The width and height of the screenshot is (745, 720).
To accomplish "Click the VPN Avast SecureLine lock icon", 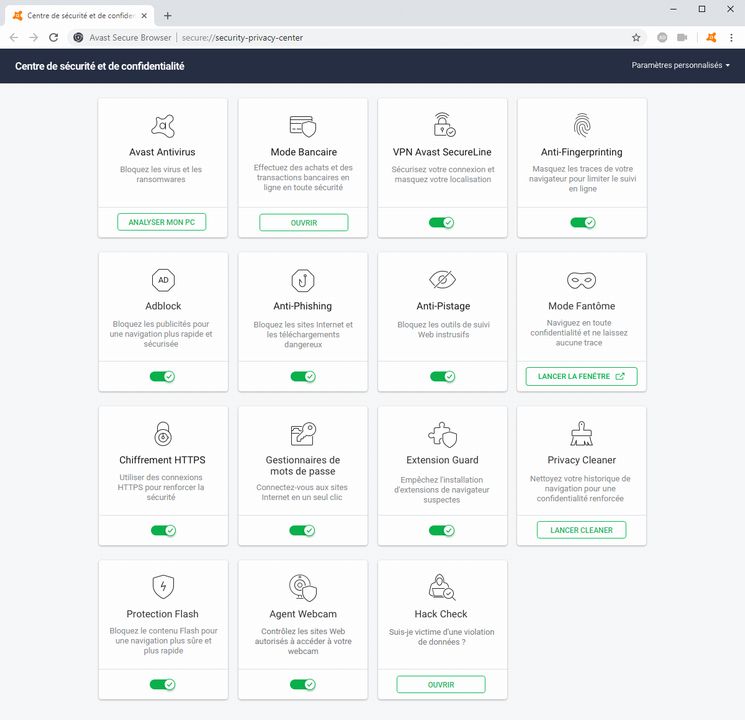I will 444,125.
